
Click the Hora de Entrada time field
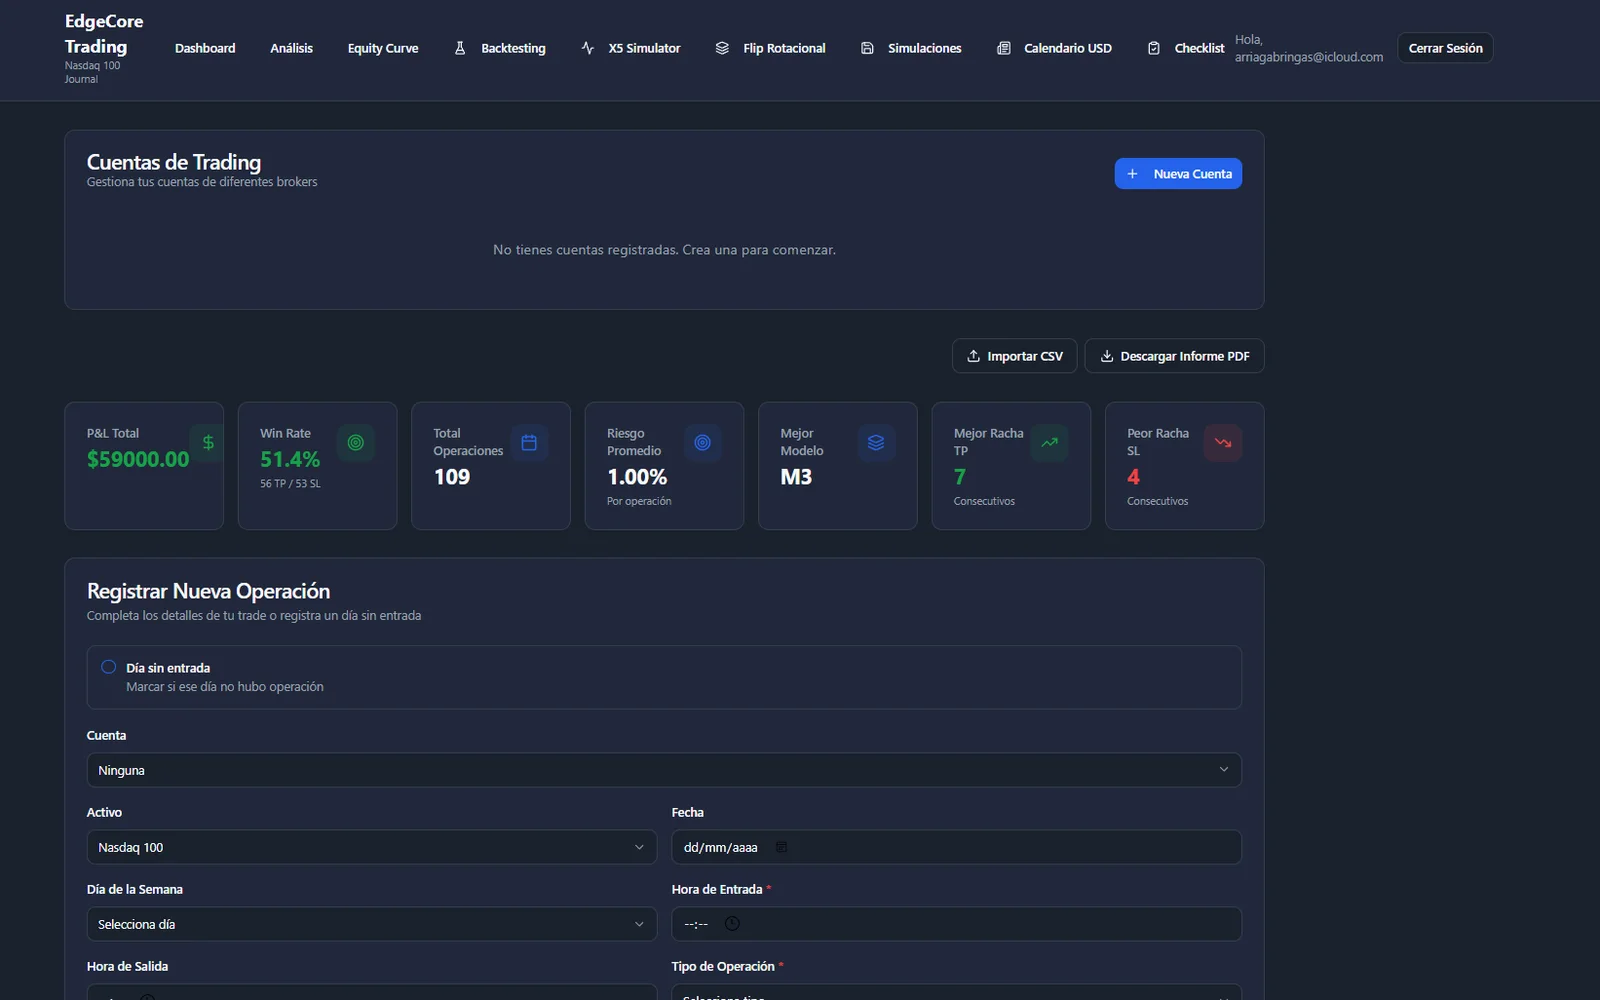[956, 924]
